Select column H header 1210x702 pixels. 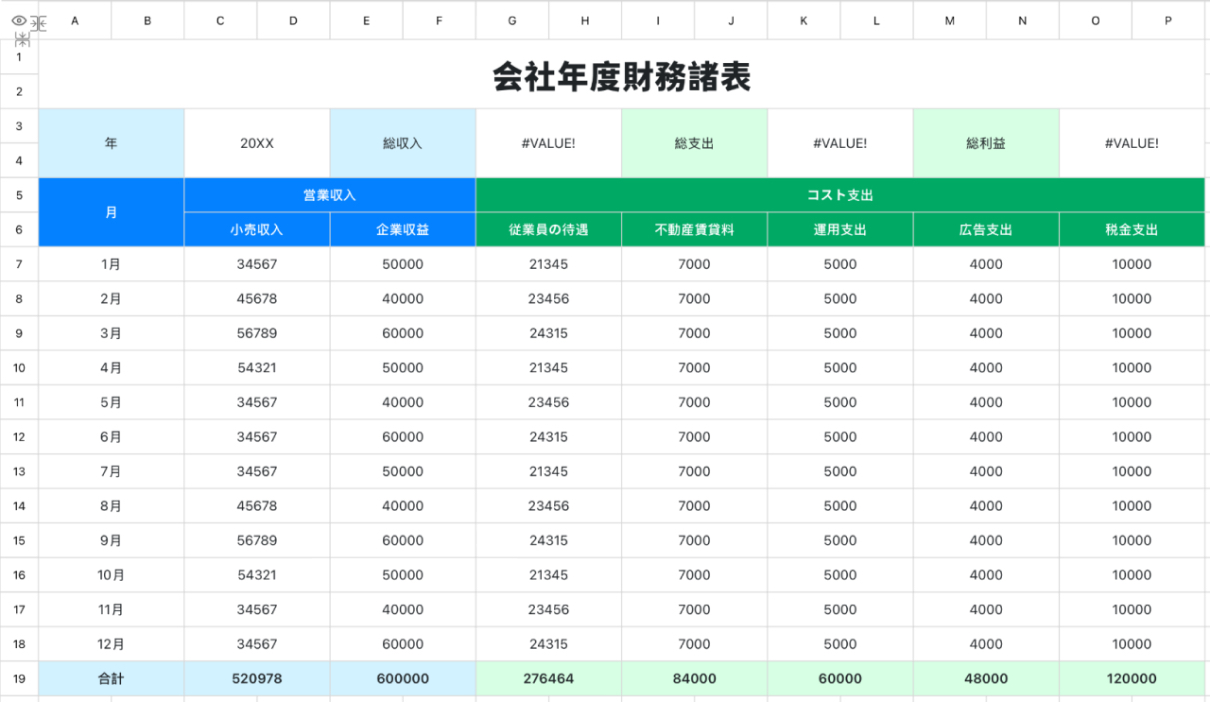tap(586, 20)
